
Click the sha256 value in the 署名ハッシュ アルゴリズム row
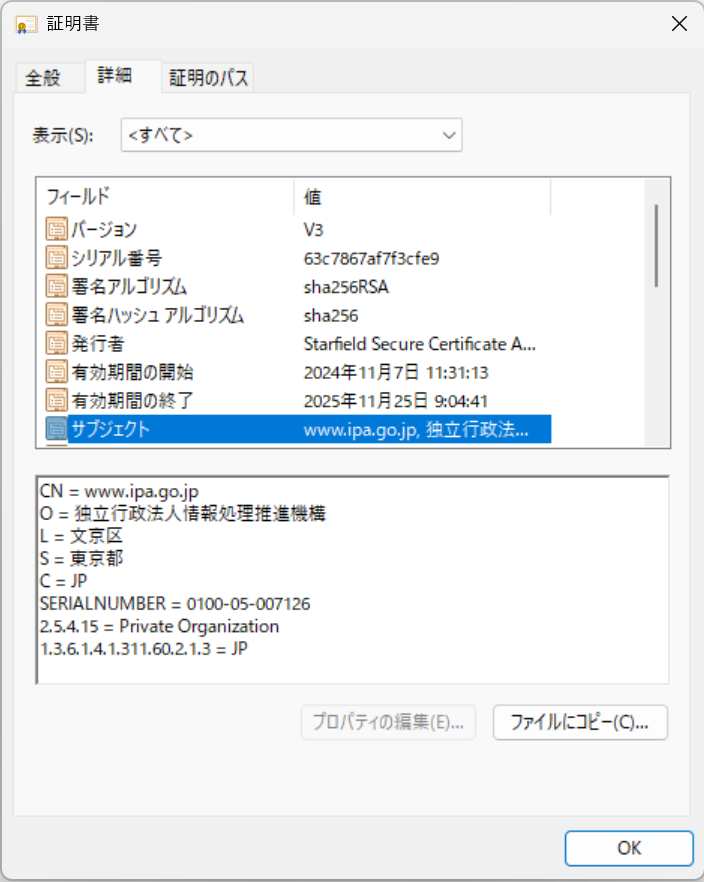331,316
